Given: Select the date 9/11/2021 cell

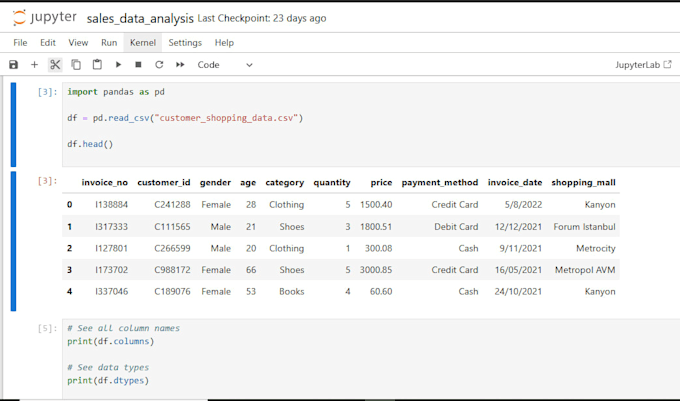Looking at the screenshot, I should click(520, 248).
